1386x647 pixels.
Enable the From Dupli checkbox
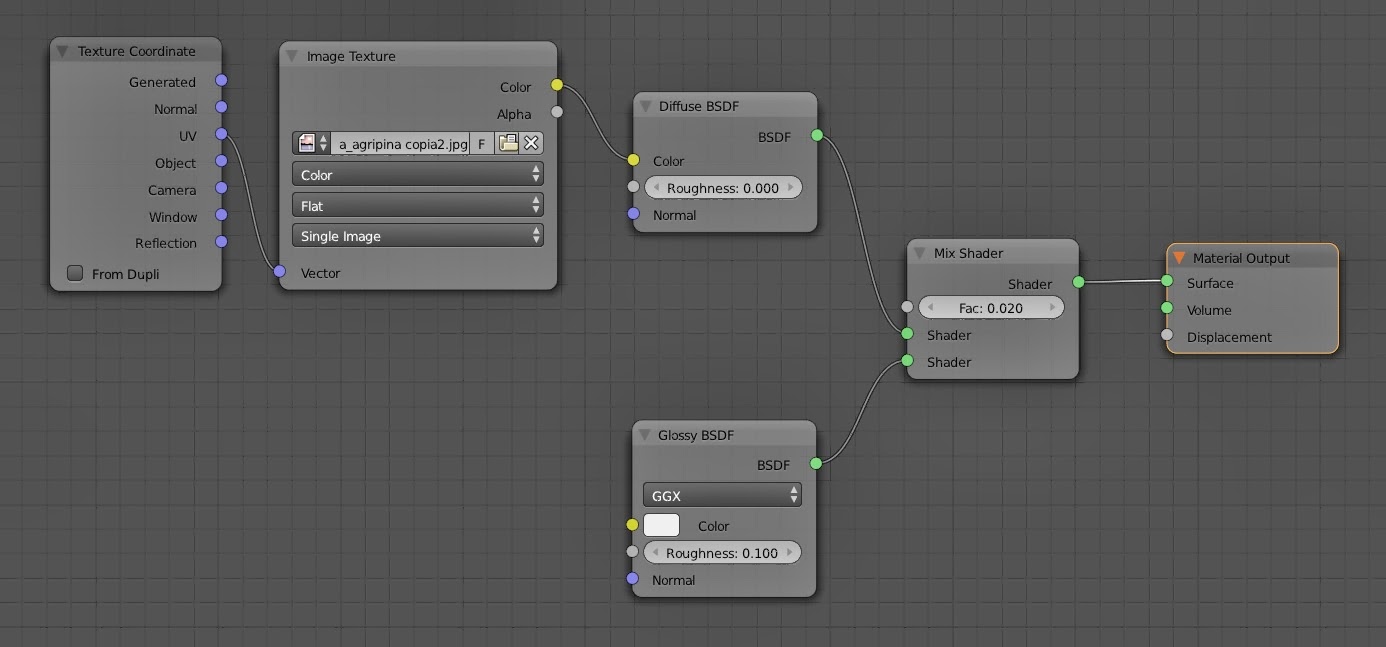(x=75, y=273)
